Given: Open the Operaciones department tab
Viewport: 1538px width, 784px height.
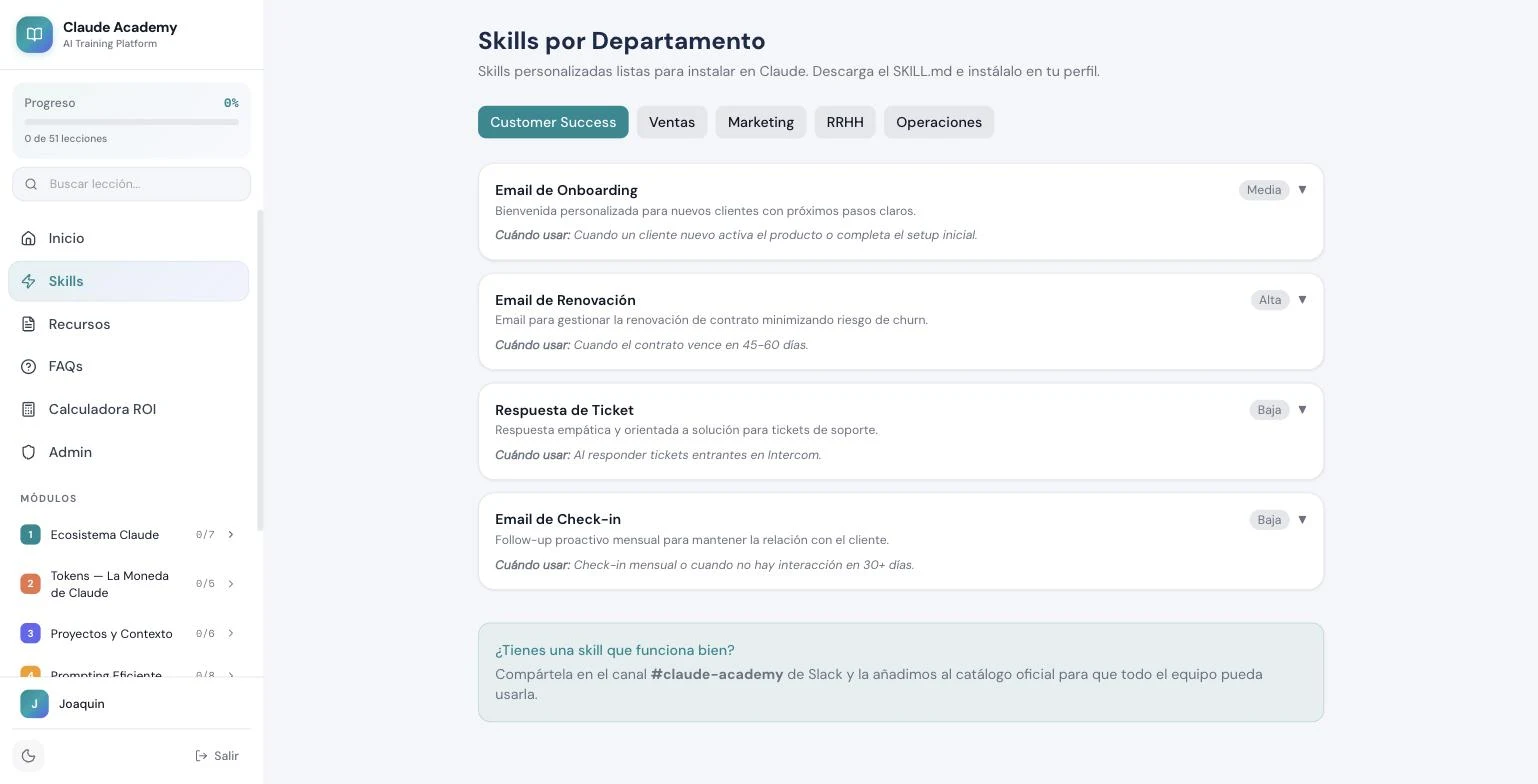Looking at the screenshot, I should pyautogui.click(x=939, y=122).
